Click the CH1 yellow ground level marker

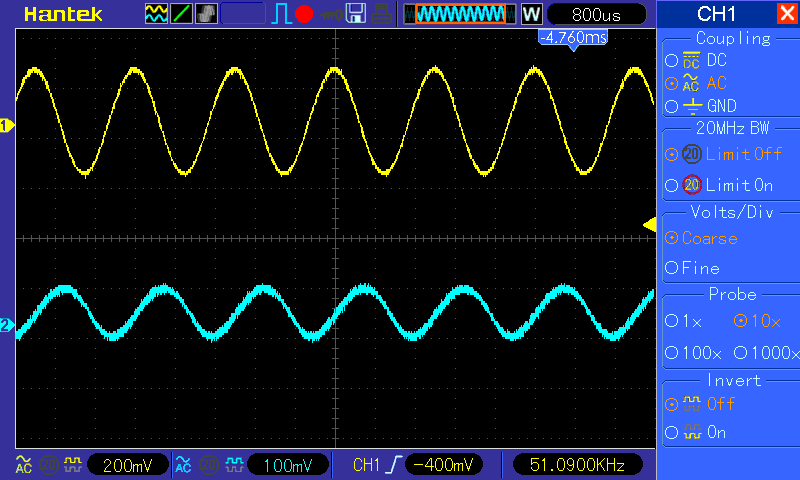7,125
